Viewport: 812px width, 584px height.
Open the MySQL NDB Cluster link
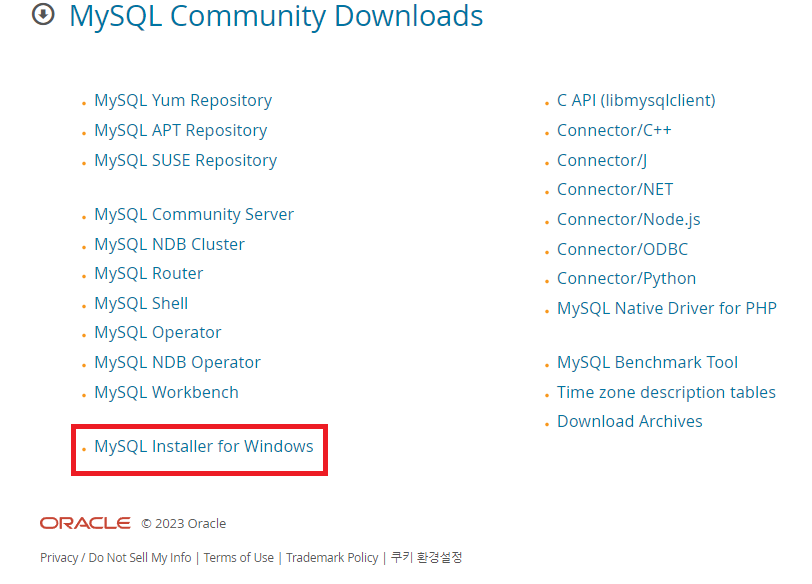169,244
